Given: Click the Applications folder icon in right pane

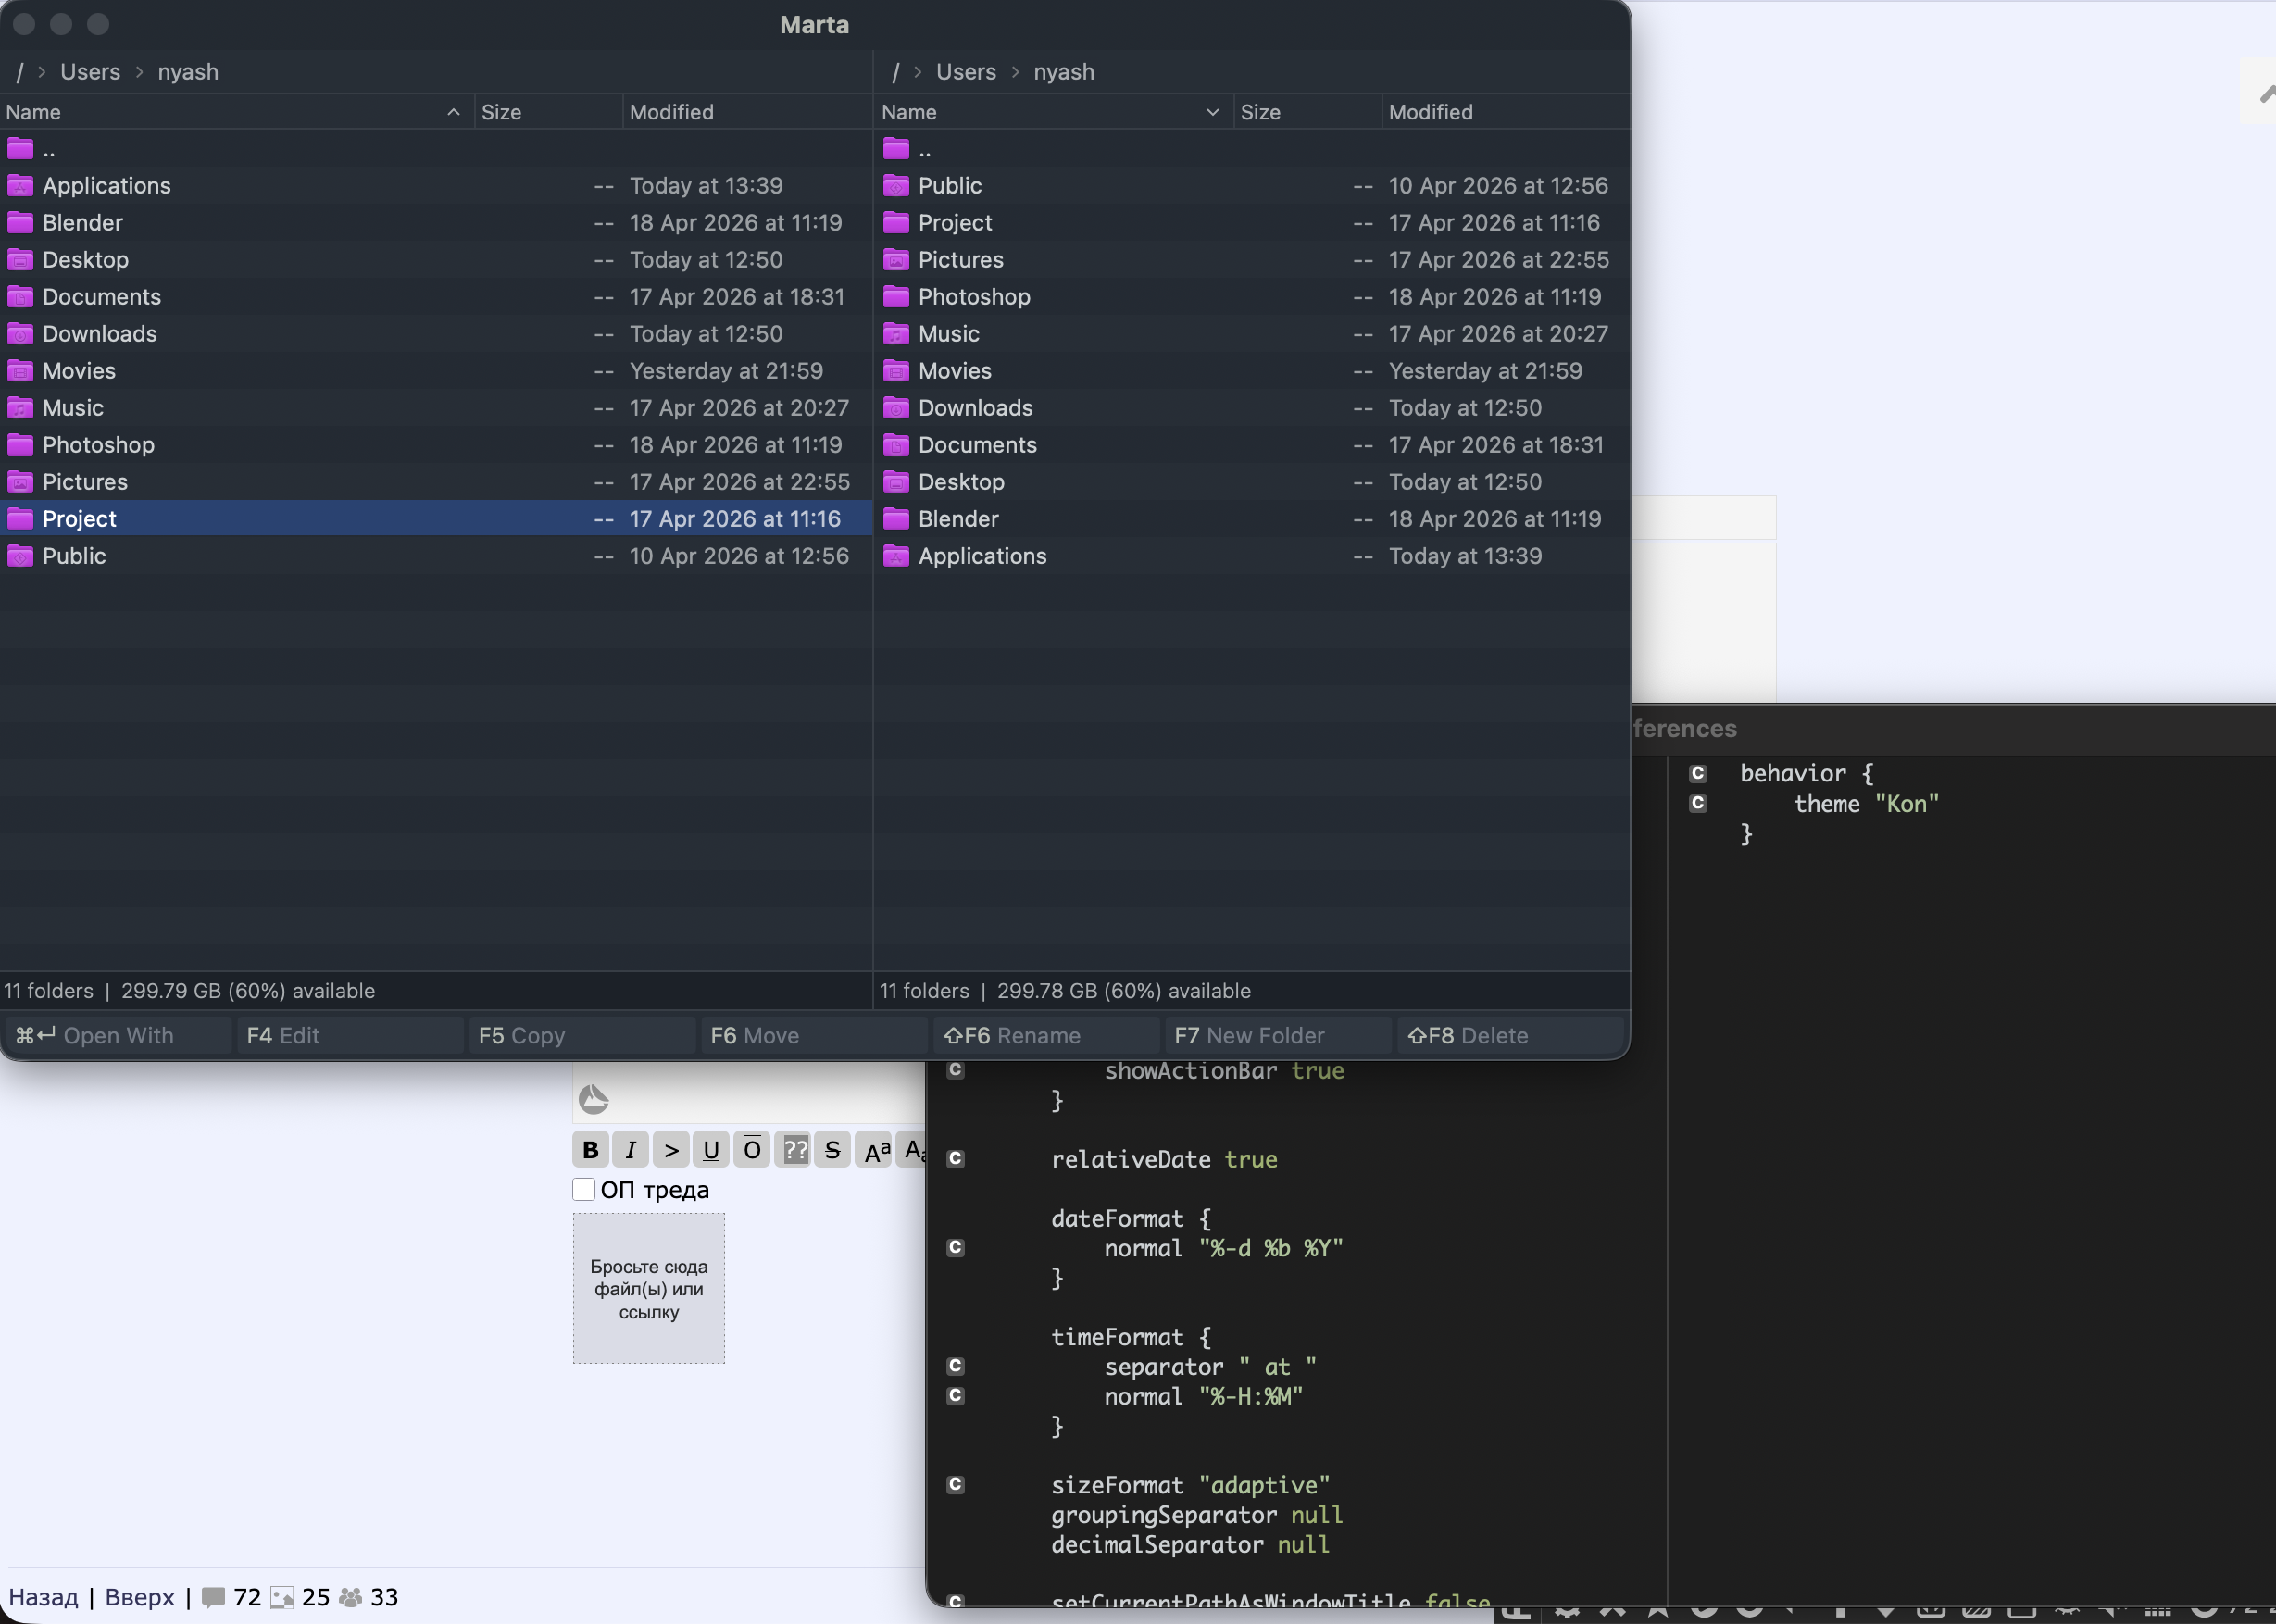Looking at the screenshot, I should coord(896,556).
